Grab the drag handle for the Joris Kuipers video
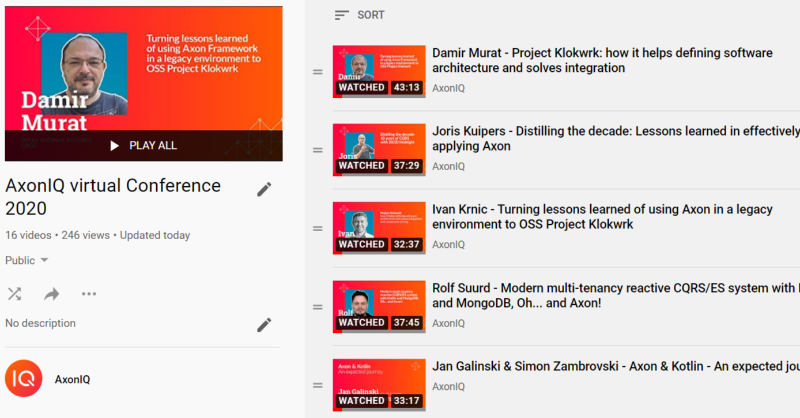Screen dimensions: 800x418 point(318,150)
